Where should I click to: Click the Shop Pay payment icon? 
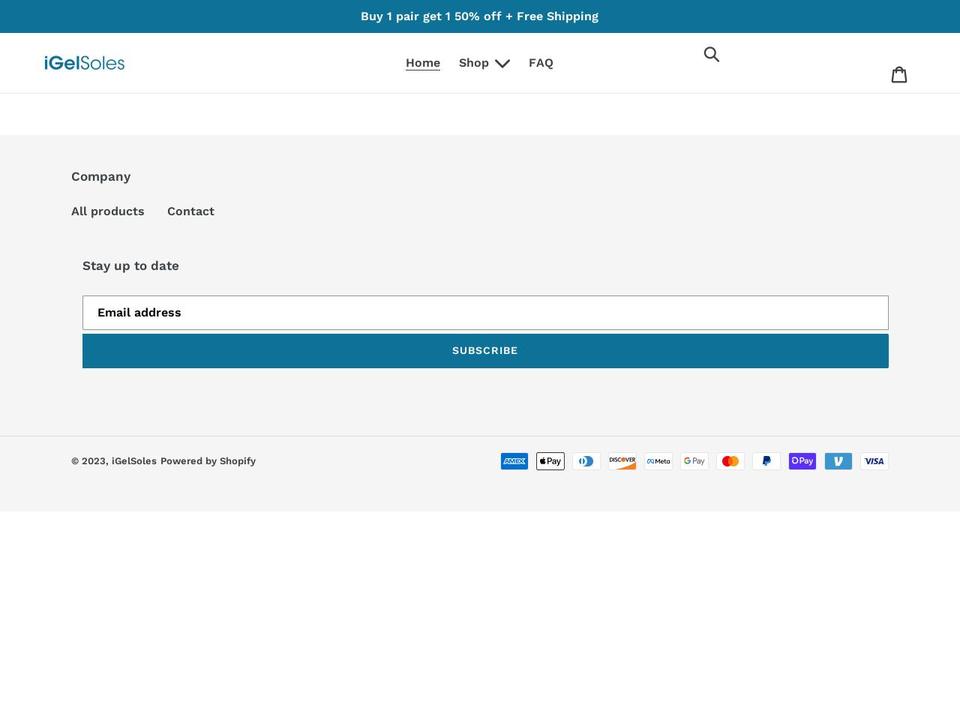pyautogui.click(x=802, y=461)
